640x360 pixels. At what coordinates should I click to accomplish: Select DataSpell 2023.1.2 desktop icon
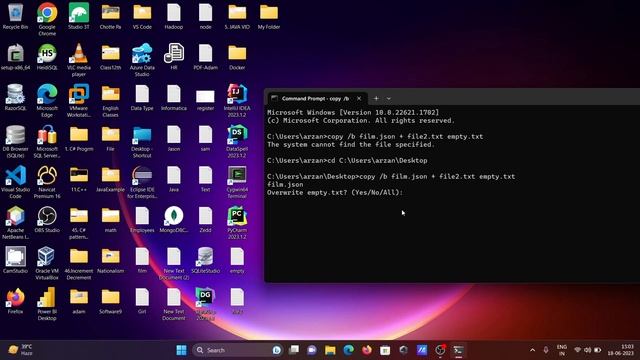pyautogui.click(x=237, y=141)
